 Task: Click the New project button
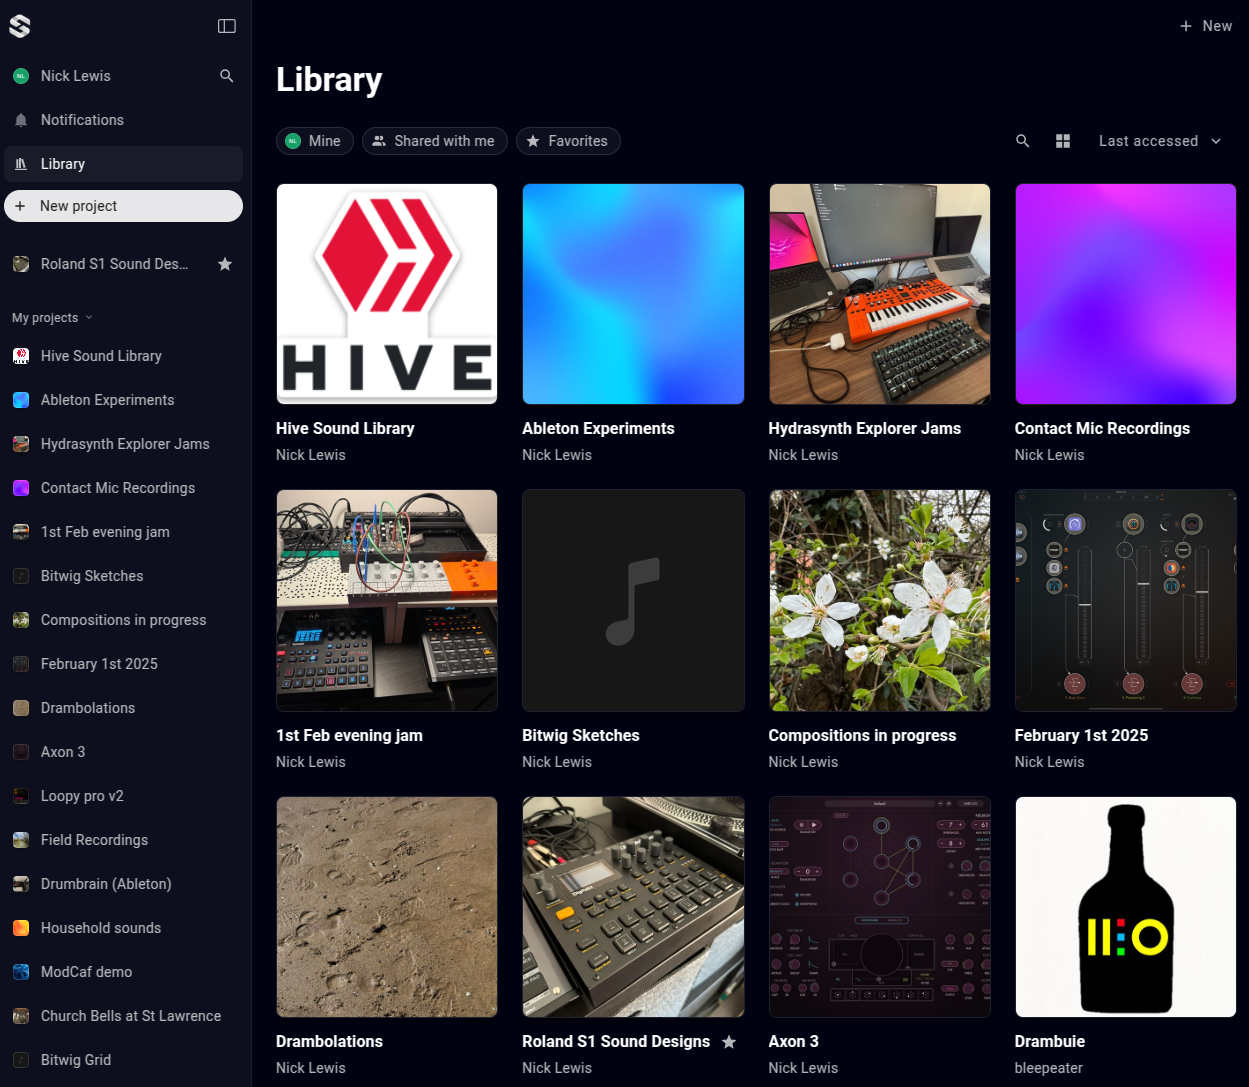click(x=123, y=206)
